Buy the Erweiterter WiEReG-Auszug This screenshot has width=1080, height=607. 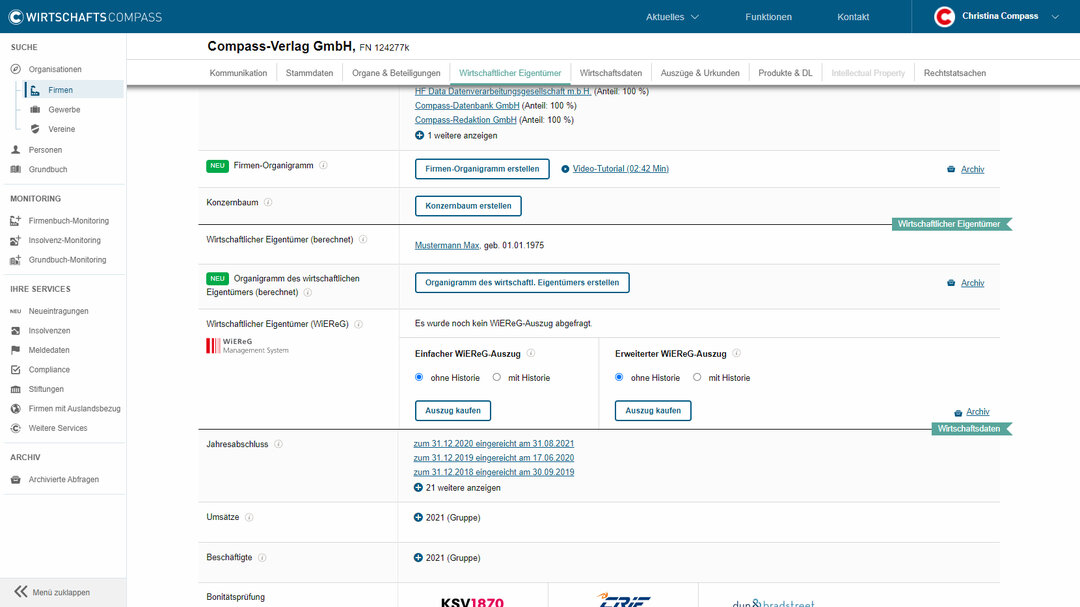point(653,411)
